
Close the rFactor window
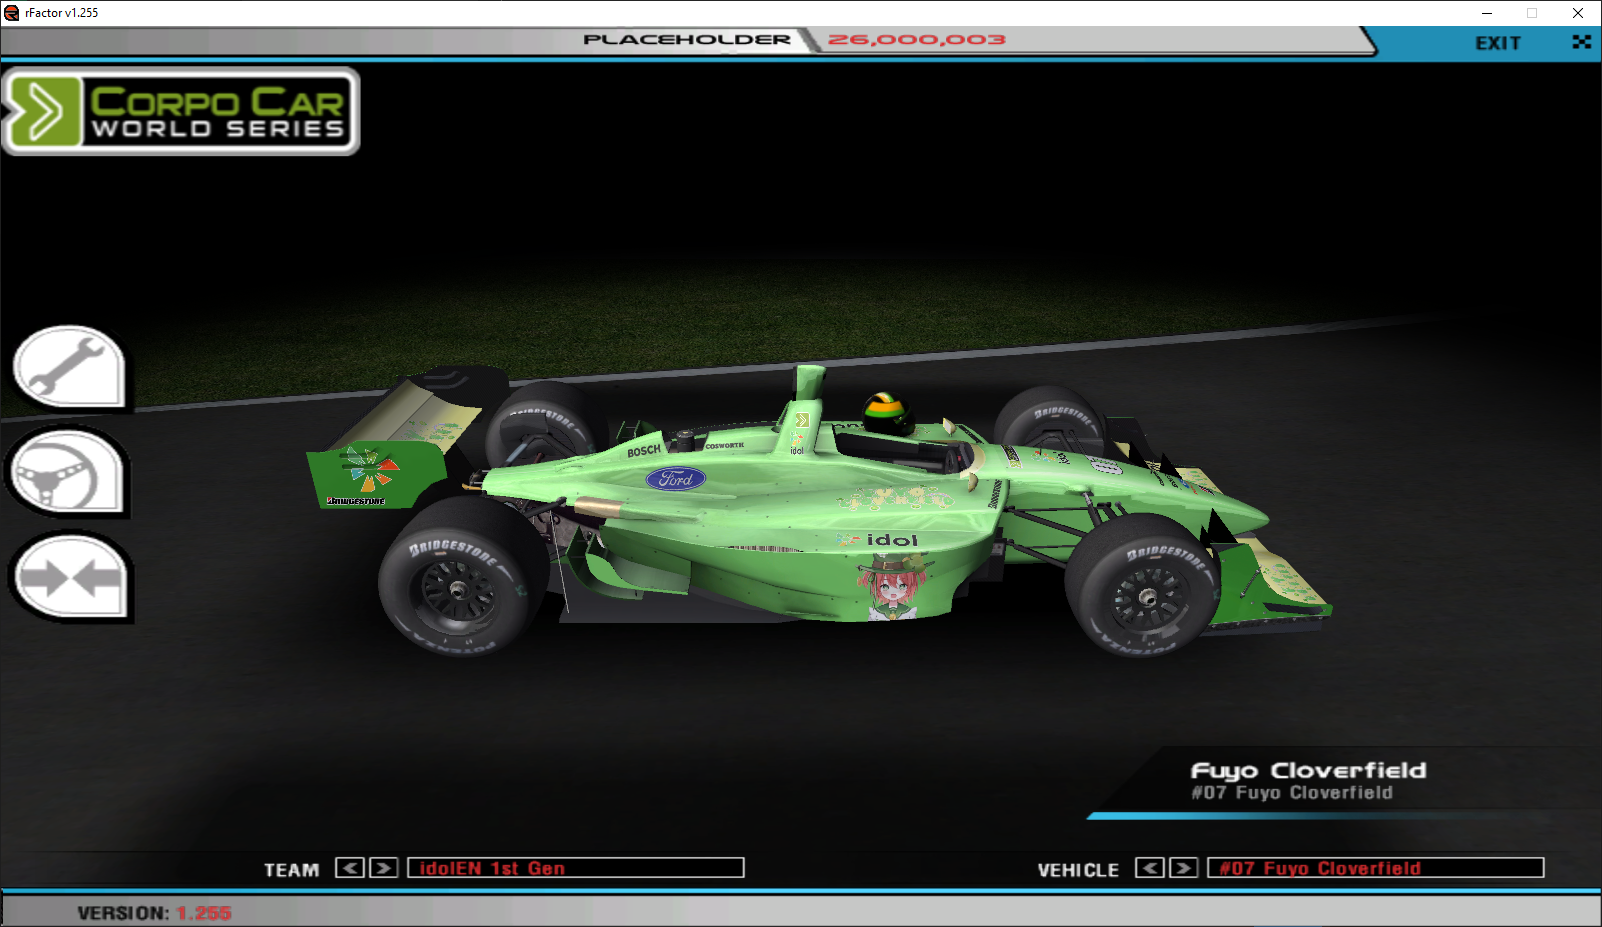[1578, 13]
